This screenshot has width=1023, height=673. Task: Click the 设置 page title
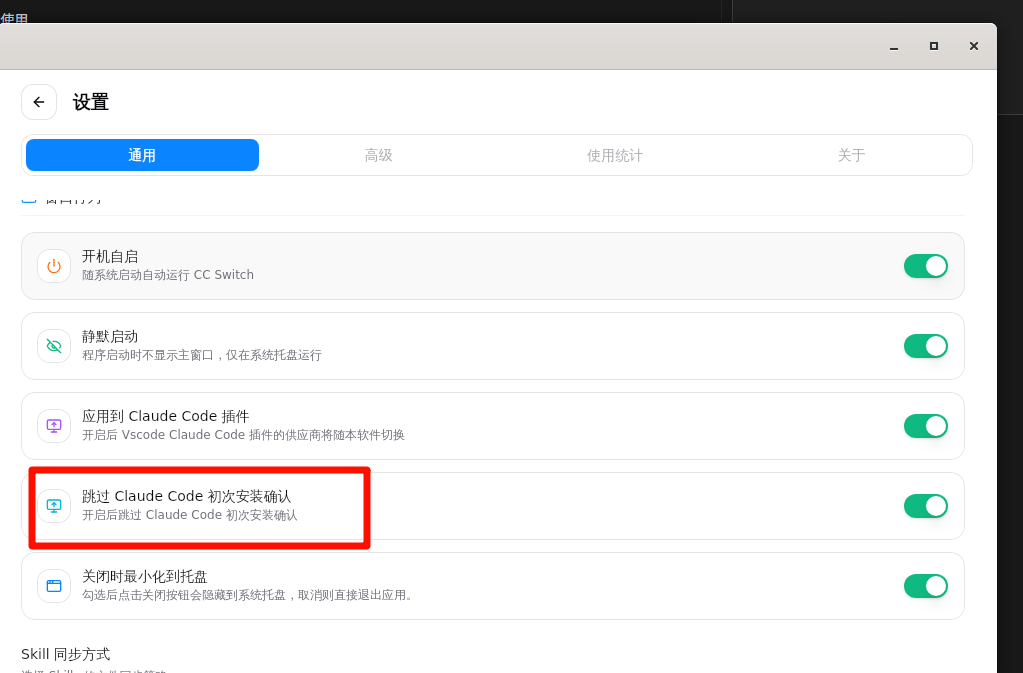pyautogui.click(x=91, y=102)
